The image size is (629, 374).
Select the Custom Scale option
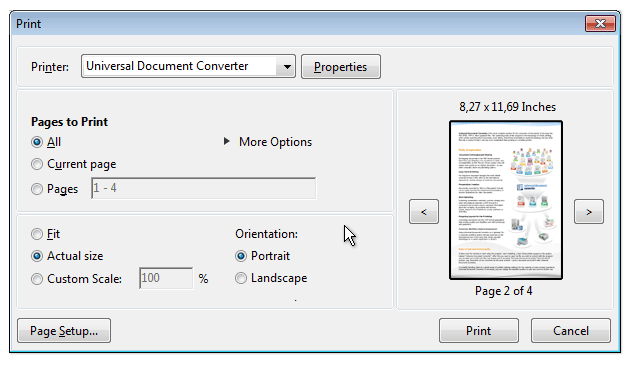[x=37, y=279]
